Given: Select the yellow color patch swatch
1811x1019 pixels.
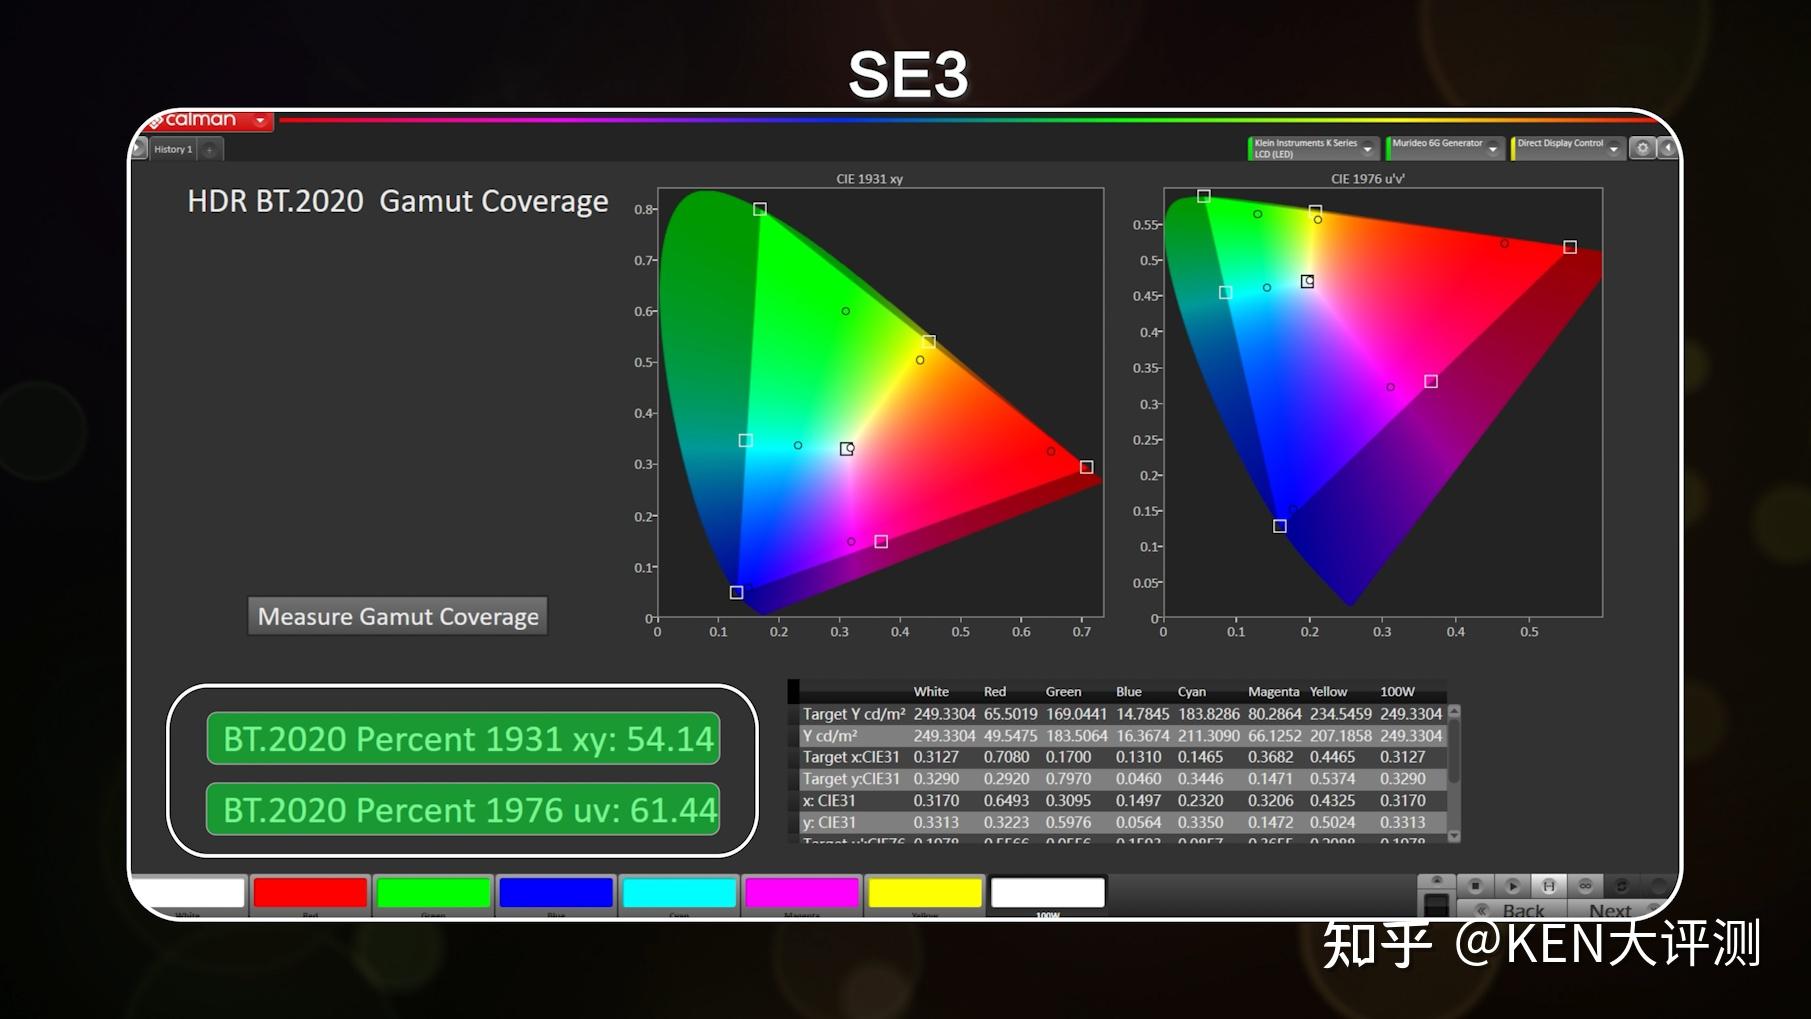Looking at the screenshot, I should [x=925, y=892].
